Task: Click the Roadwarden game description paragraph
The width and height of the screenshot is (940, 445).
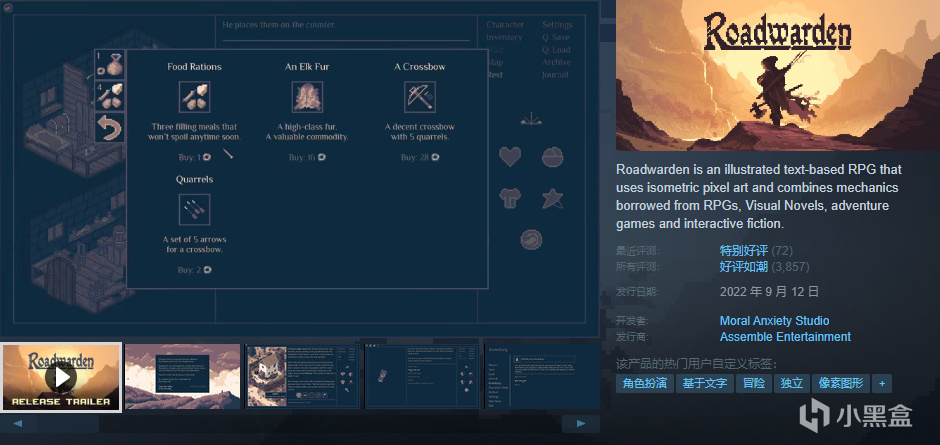Action: pos(759,197)
